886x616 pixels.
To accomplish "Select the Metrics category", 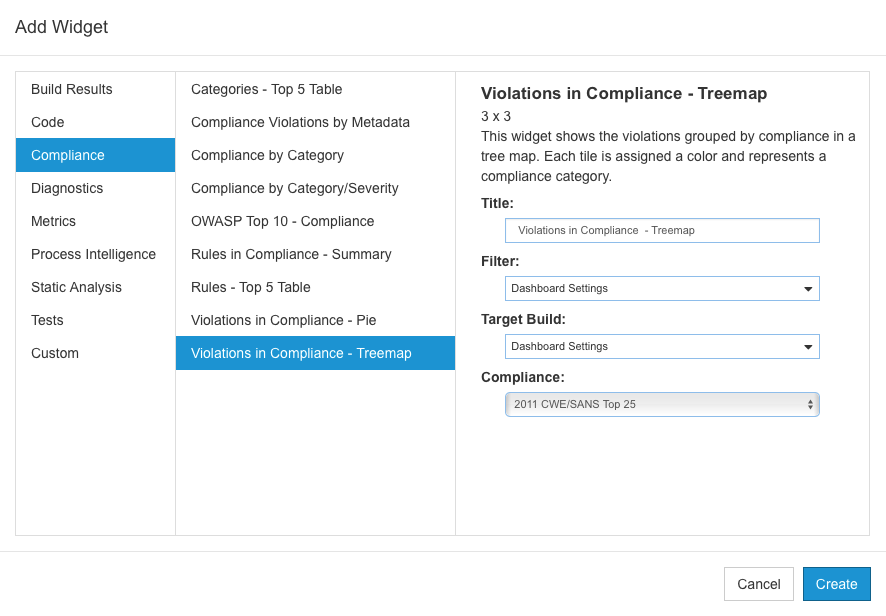I will (95, 221).
